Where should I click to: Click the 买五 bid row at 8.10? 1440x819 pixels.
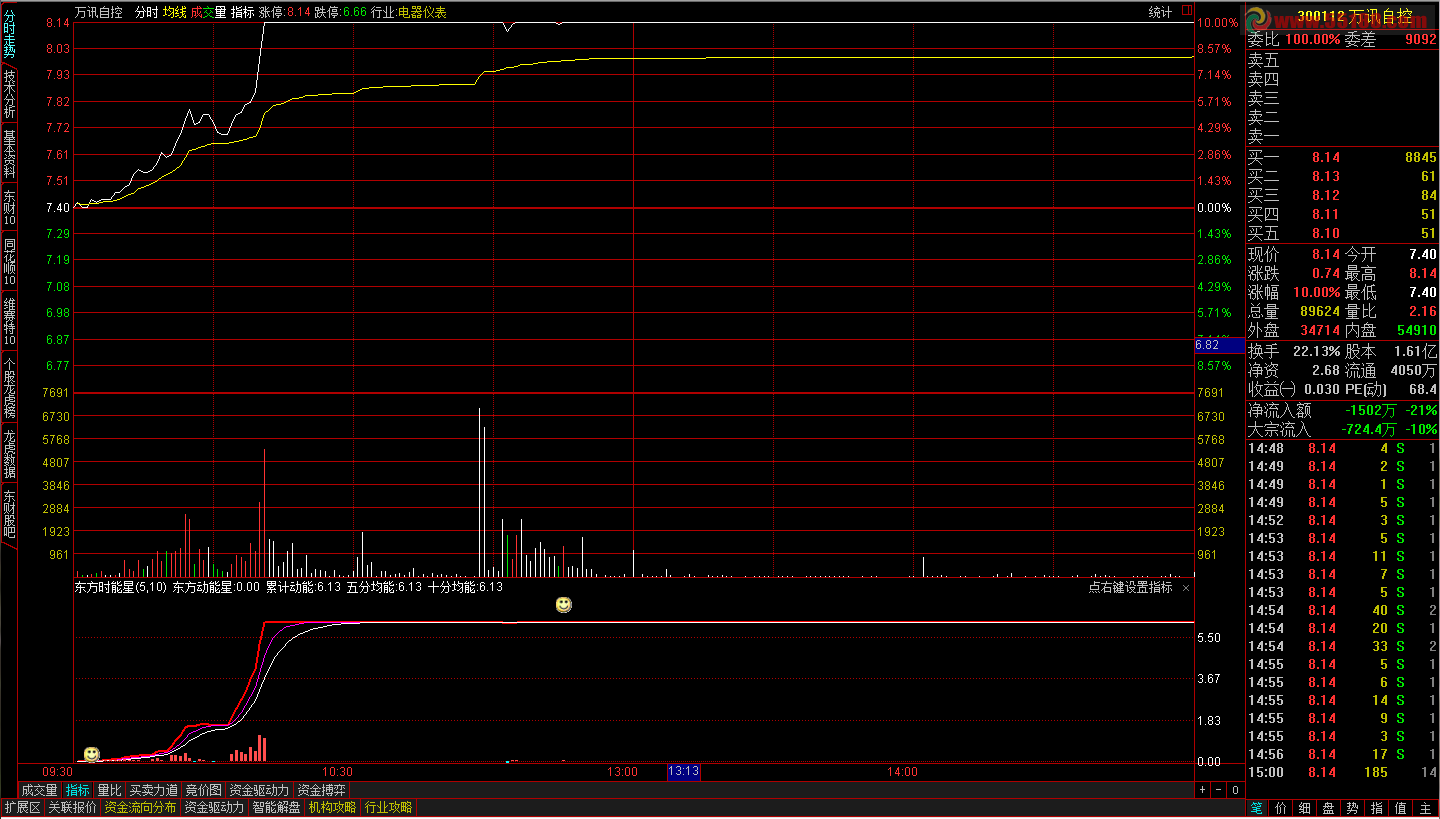point(1342,233)
